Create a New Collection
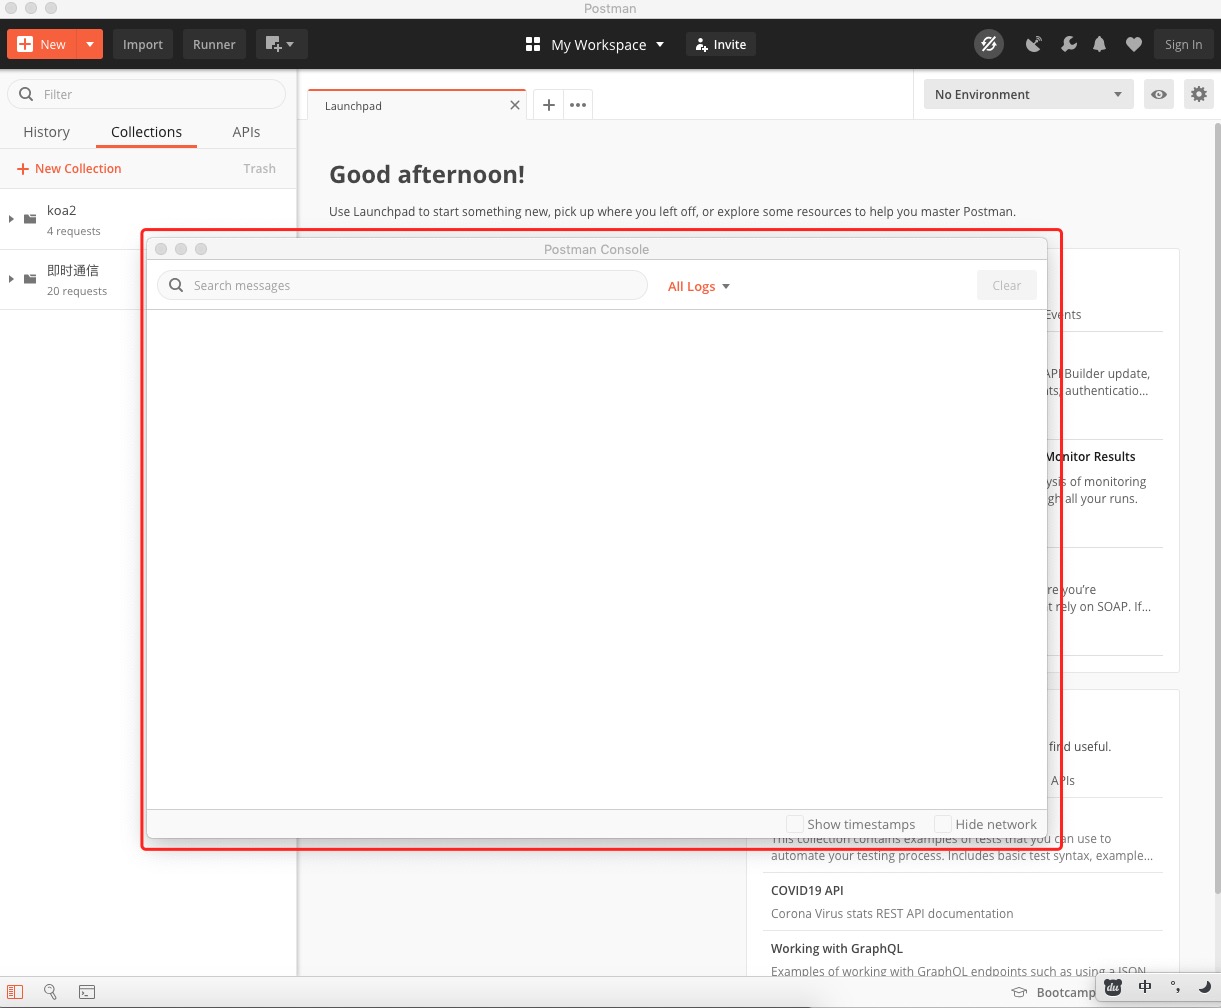The width and height of the screenshot is (1221, 1008). click(69, 169)
